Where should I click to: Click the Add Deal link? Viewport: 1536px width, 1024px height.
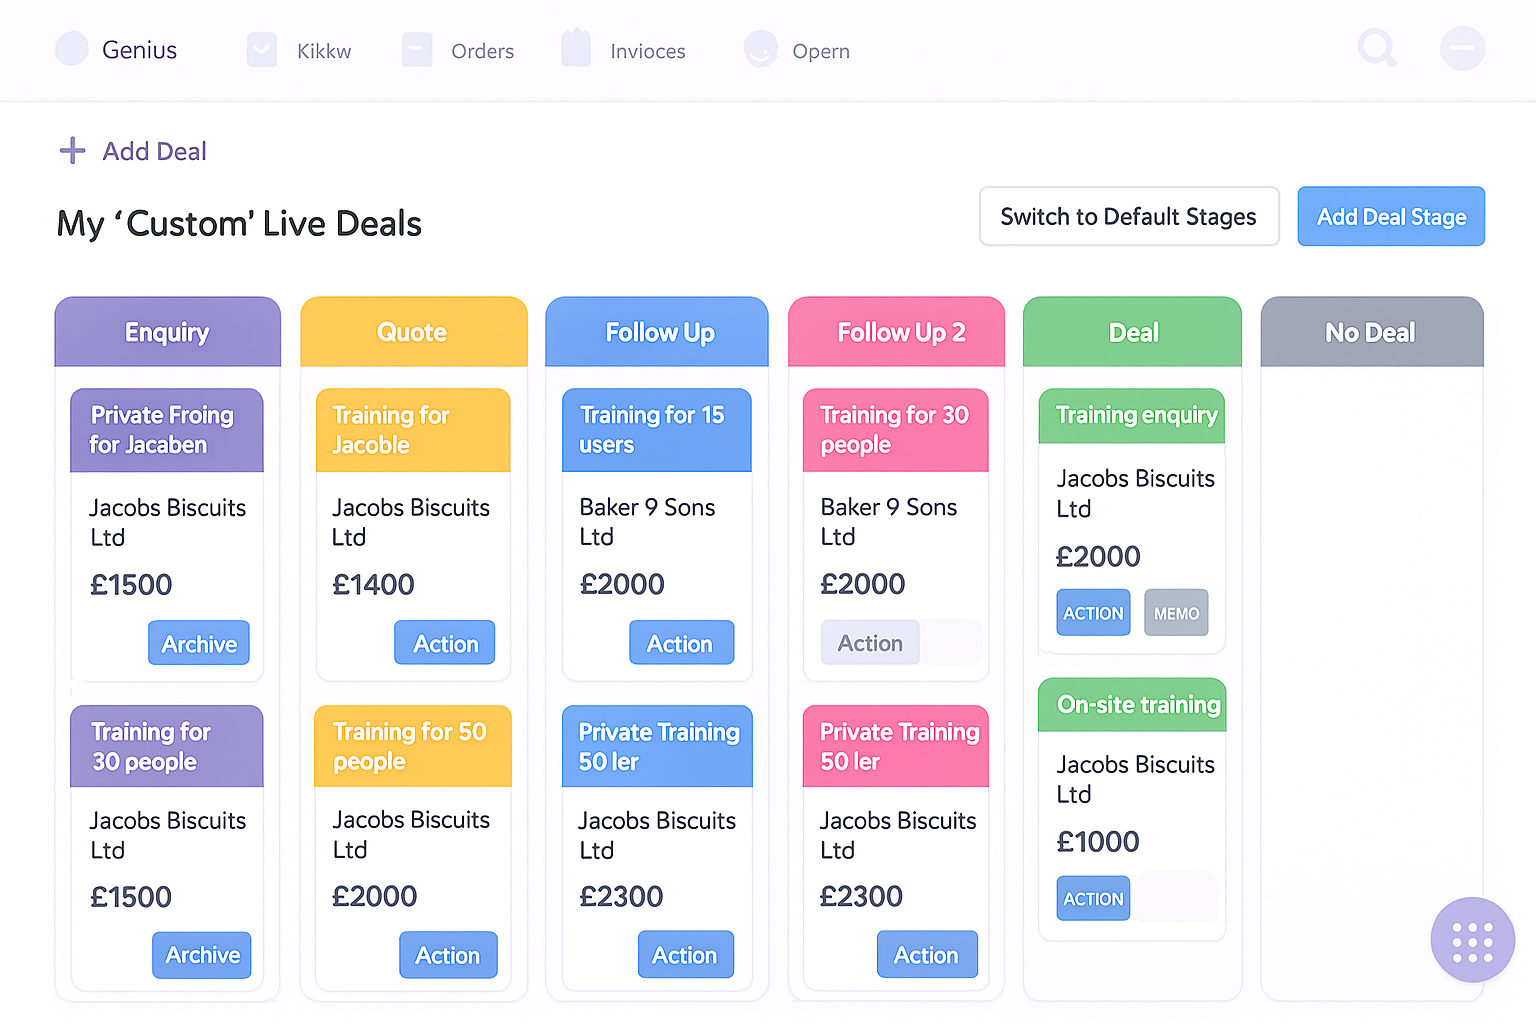click(x=154, y=151)
